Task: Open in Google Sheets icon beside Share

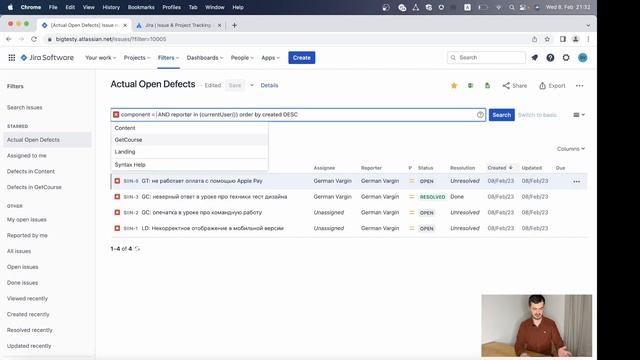Action: click(487, 85)
